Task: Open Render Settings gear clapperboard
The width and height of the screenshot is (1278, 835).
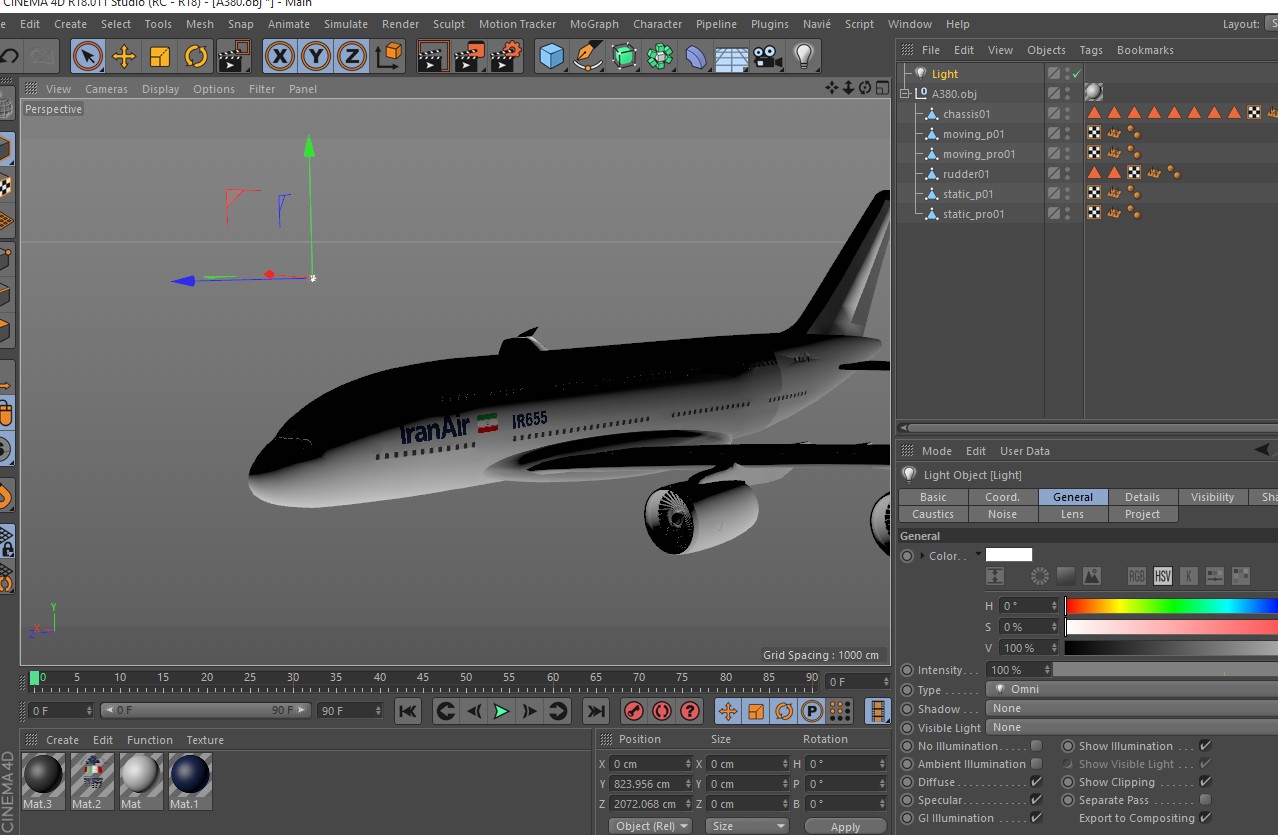Action: pyautogui.click(x=506, y=57)
